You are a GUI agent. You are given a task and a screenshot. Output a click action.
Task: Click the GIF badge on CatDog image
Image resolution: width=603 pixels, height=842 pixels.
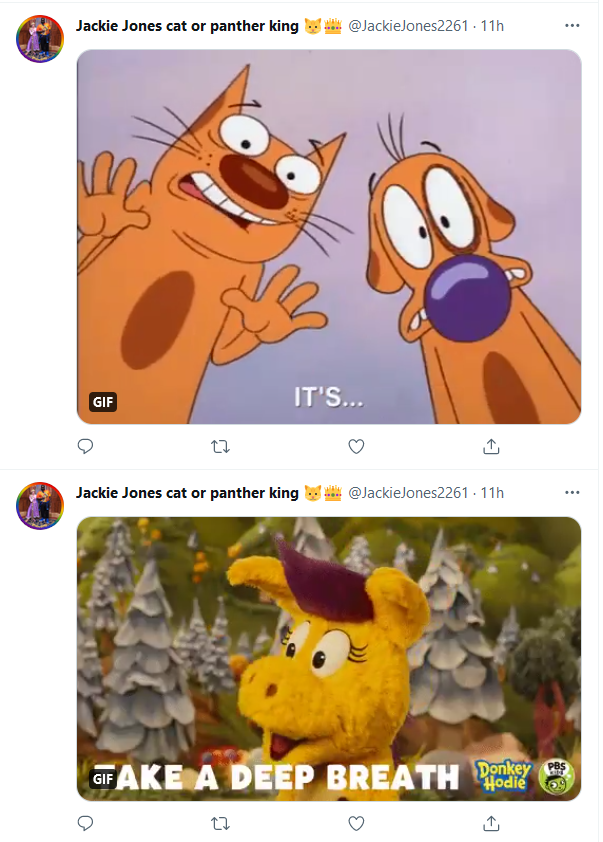[x=103, y=402]
